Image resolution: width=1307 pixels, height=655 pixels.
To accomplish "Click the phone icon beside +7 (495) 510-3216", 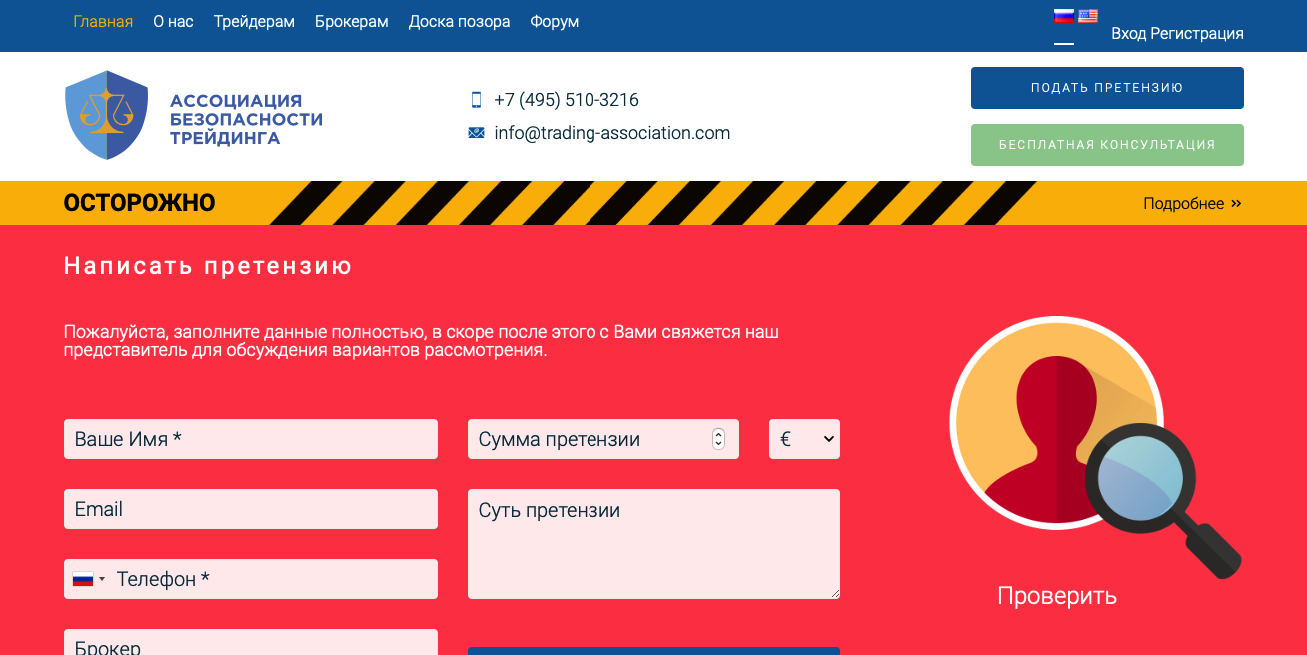I will 477,99.
